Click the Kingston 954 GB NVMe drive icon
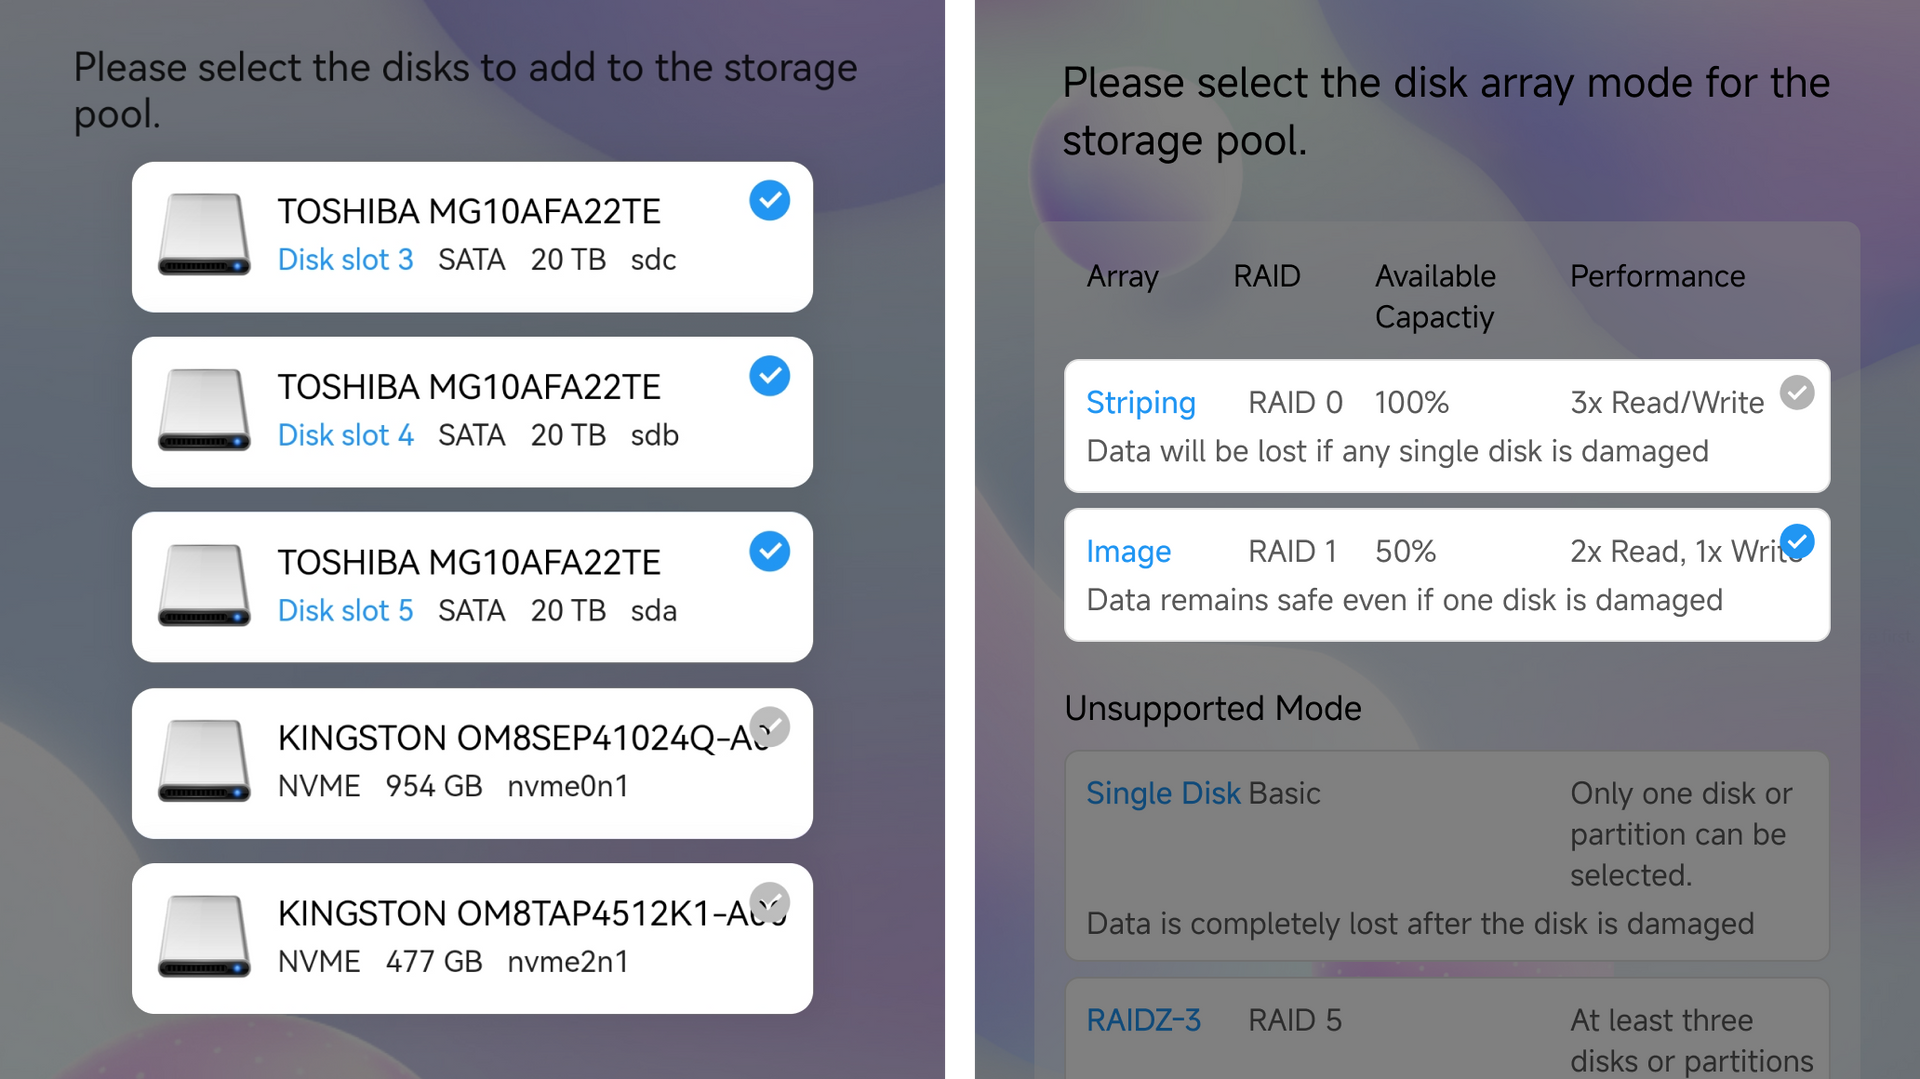This screenshot has height=1079, width=1920. click(x=204, y=762)
